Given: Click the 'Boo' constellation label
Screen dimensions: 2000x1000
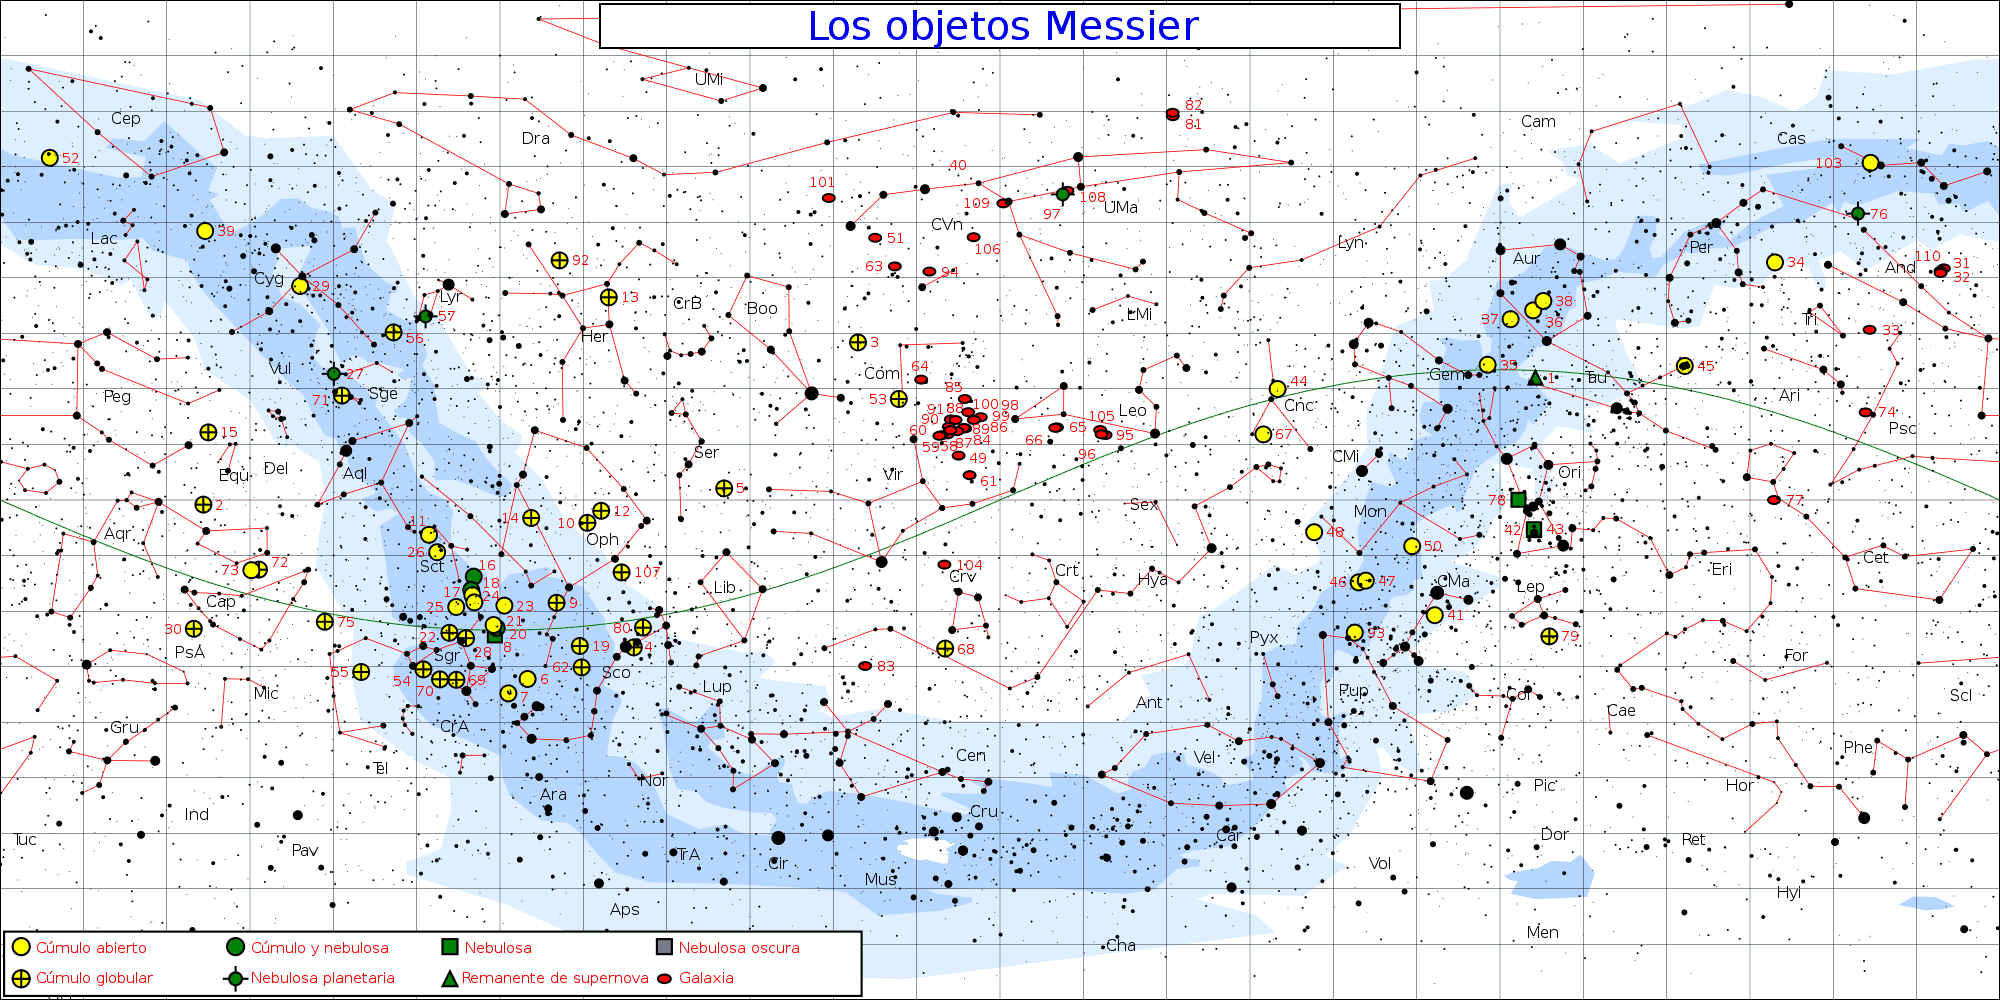Looking at the screenshot, I should (762, 308).
